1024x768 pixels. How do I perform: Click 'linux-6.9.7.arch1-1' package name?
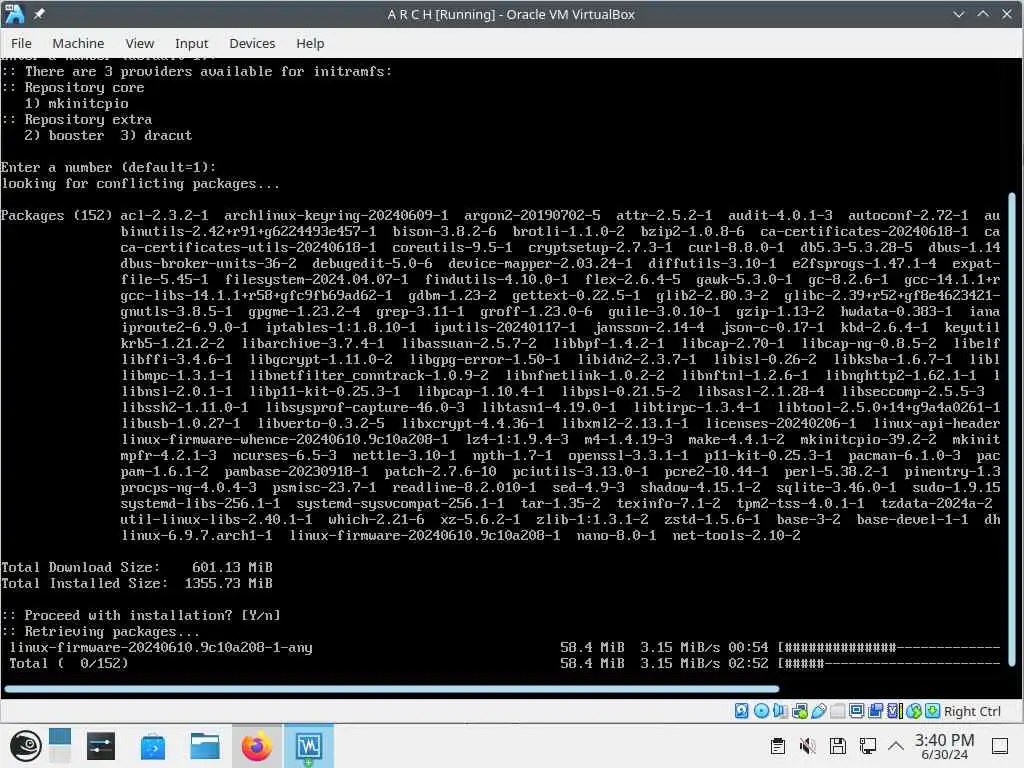point(197,536)
